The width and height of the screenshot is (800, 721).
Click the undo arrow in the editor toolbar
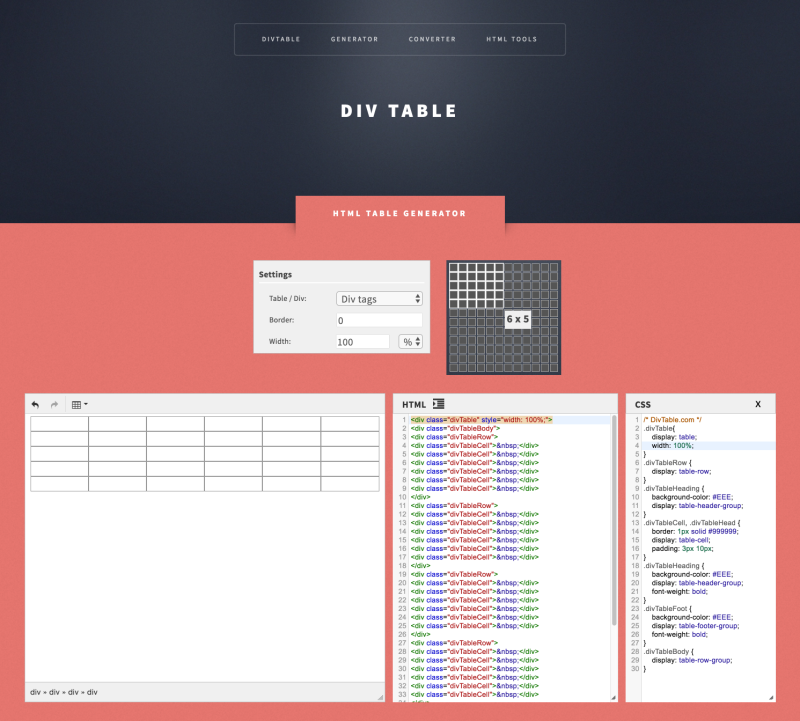35,405
